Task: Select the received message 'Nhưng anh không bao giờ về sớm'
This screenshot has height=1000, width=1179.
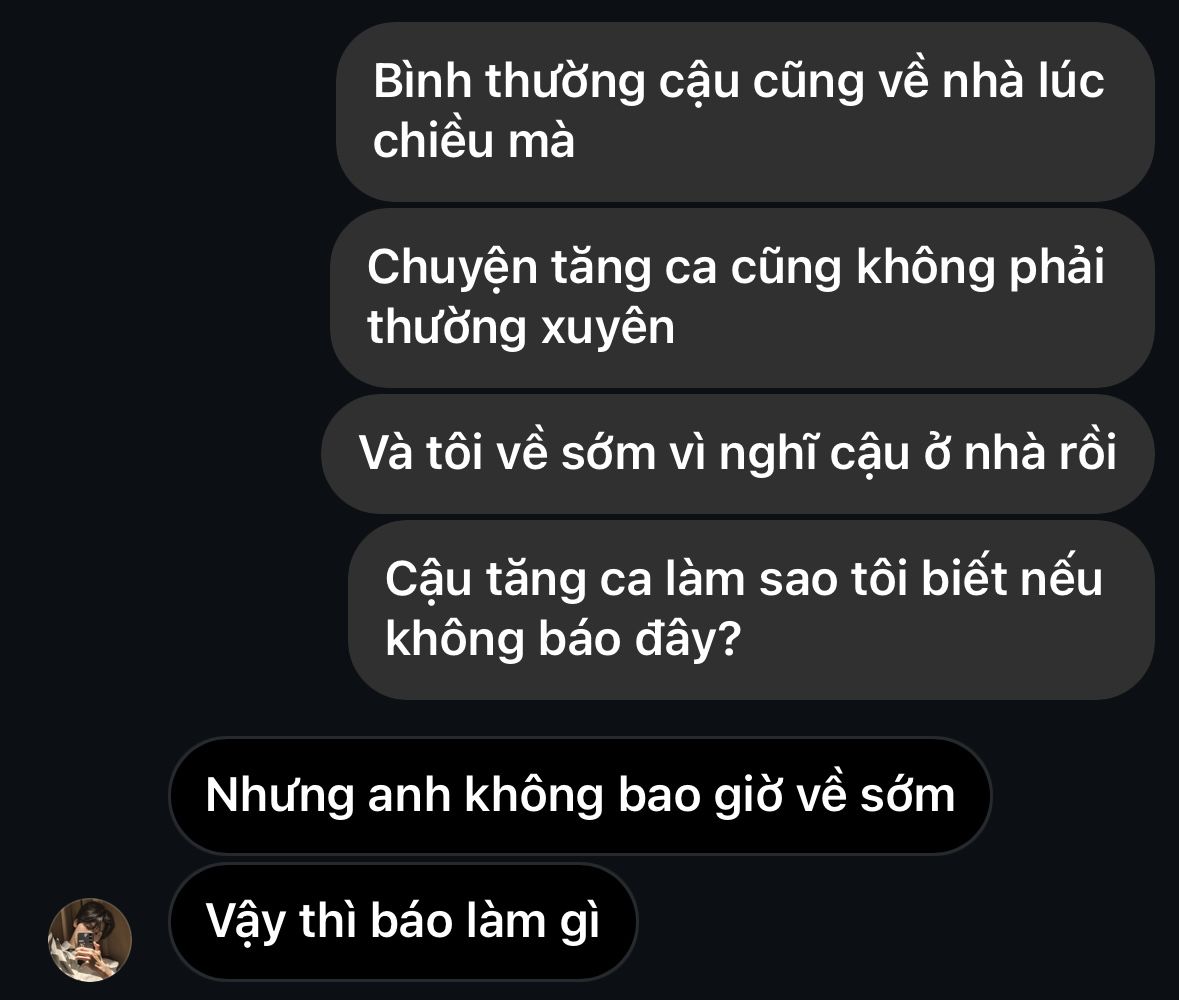Action: point(580,795)
